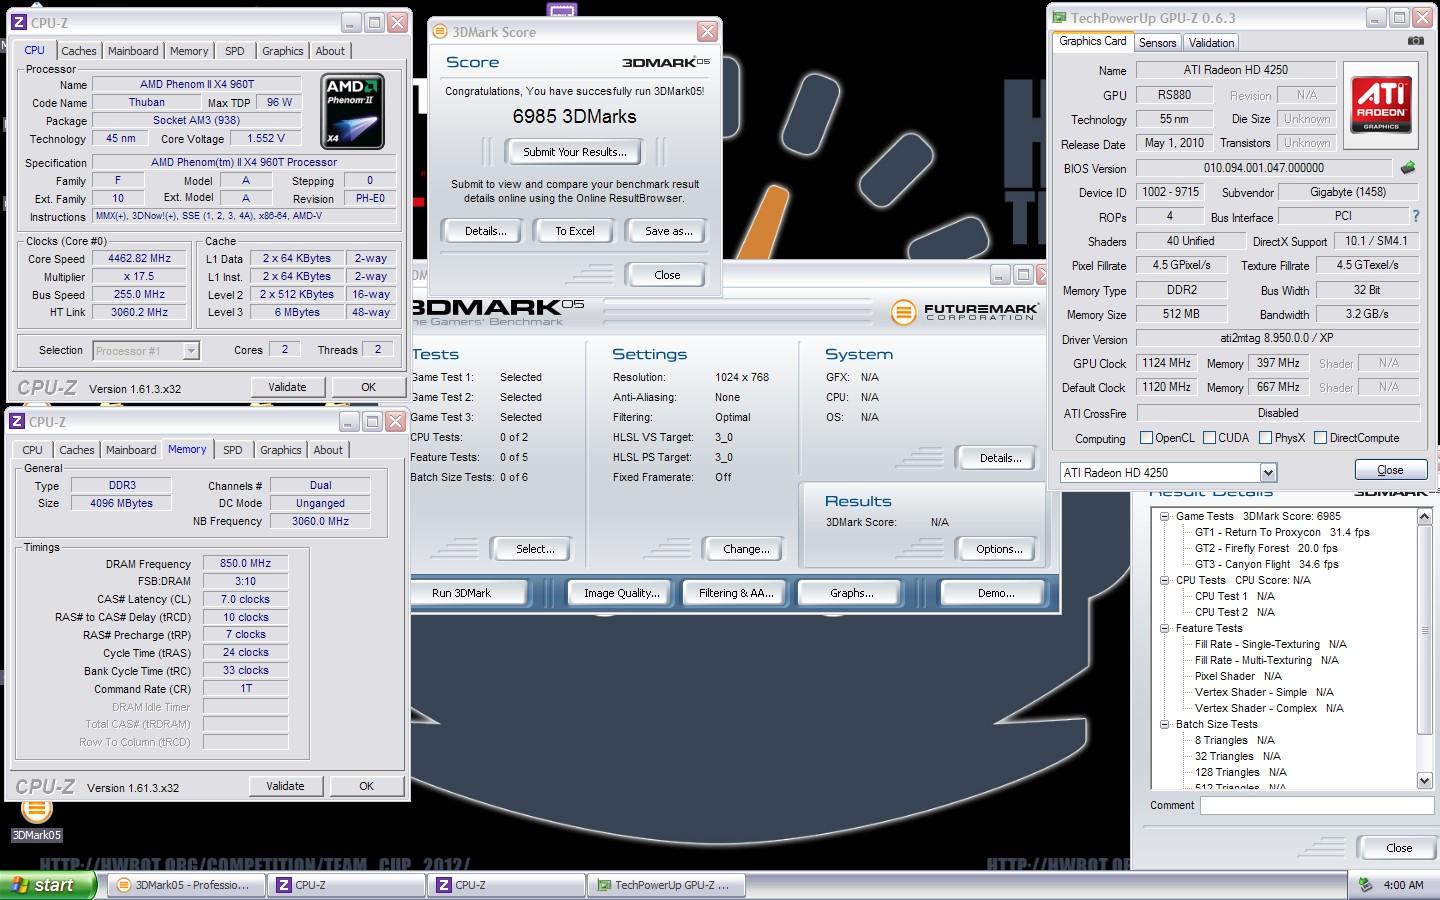Viewport: 1440px width, 900px height.
Task: Click the result details scrollbar down arrow
Action: [x=1425, y=780]
